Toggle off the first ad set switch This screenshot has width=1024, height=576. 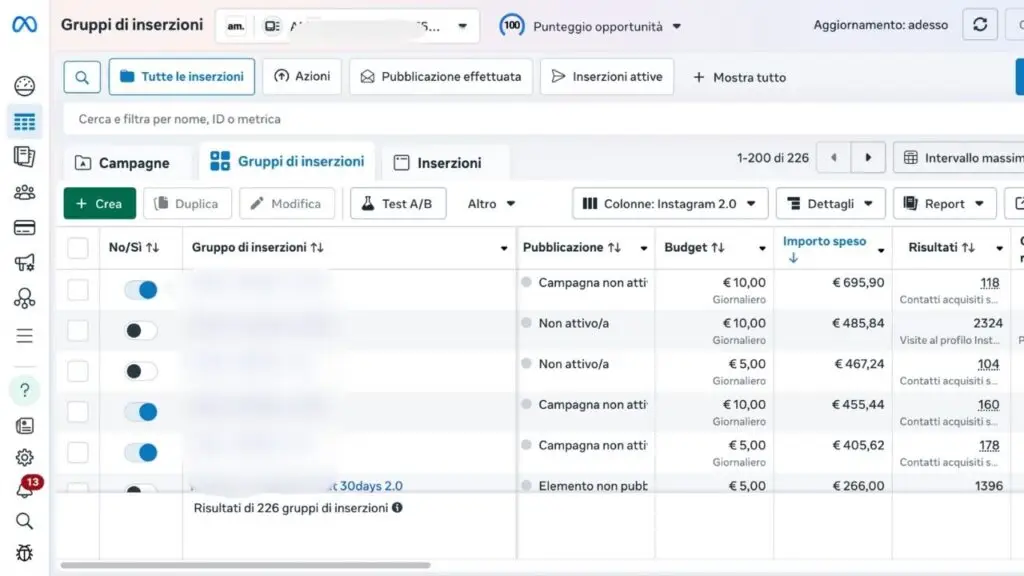(140, 290)
